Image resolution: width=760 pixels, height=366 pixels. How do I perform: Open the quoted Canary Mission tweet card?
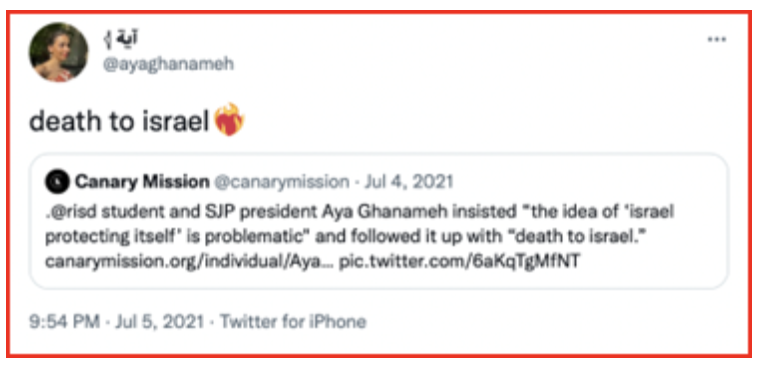379,221
